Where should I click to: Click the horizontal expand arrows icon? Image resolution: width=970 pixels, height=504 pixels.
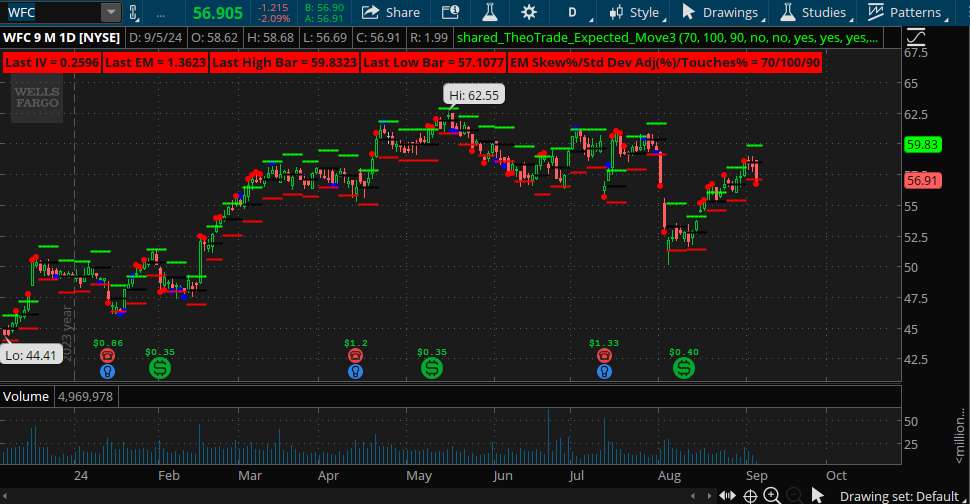(x=728, y=495)
